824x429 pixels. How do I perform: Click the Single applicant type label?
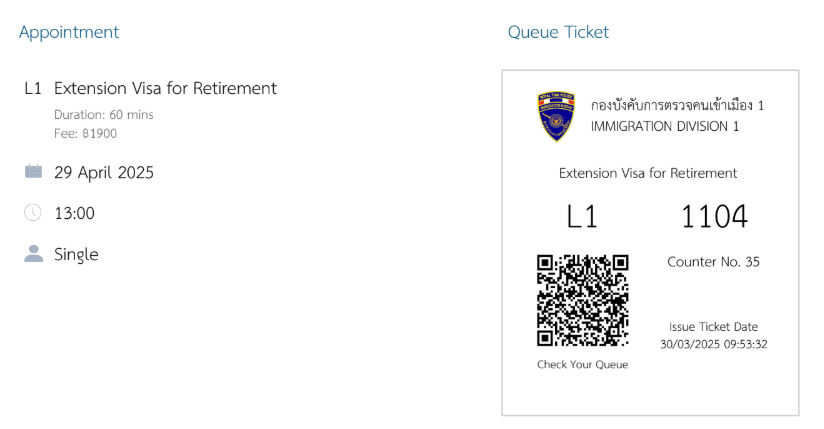pyautogui.click(x=76, y=254)
